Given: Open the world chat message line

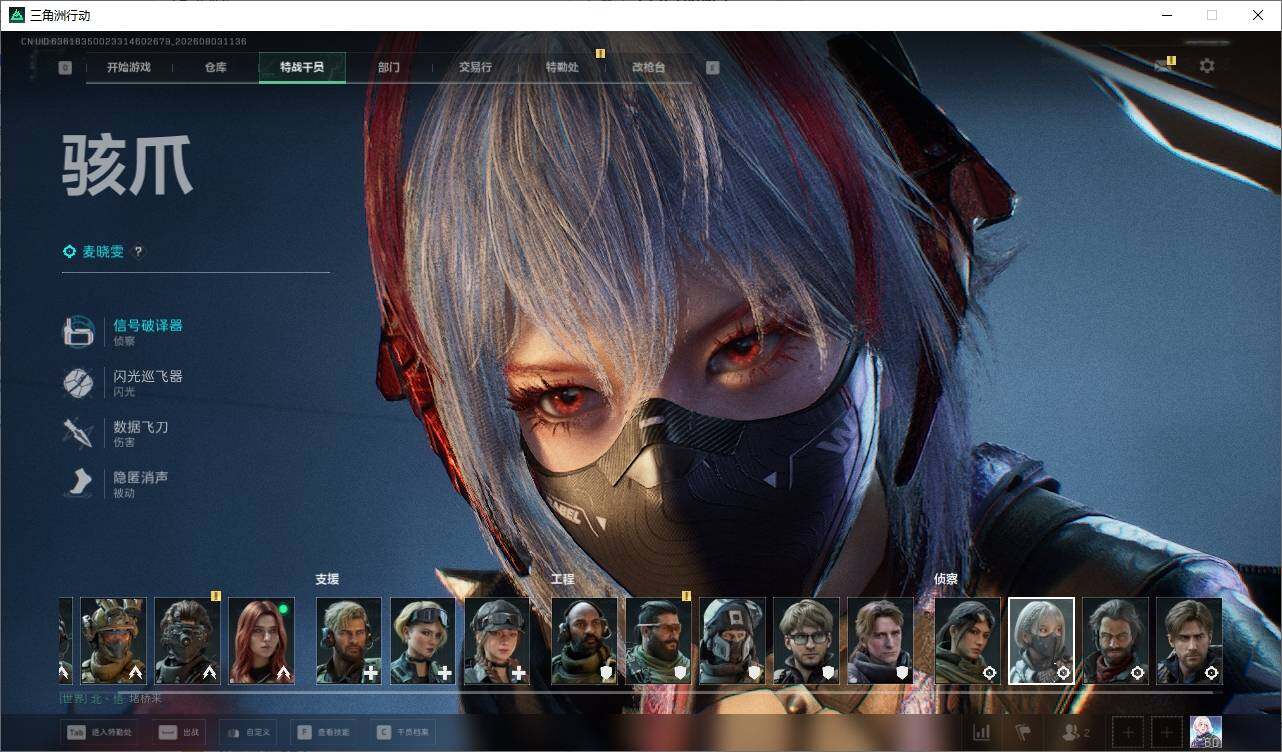Looking at the screenshot, I should click(x=110, y=699).
